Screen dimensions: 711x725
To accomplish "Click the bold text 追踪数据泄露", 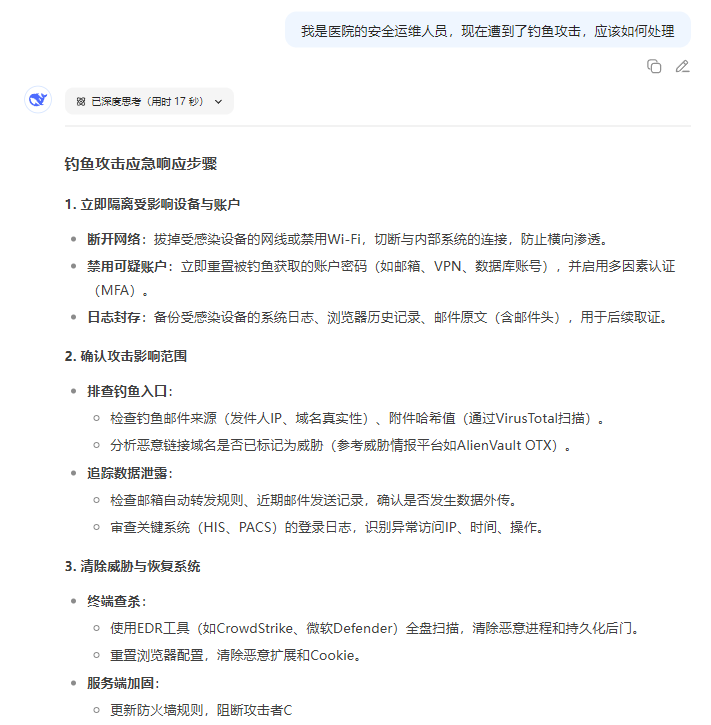I will tap(127, 473).
